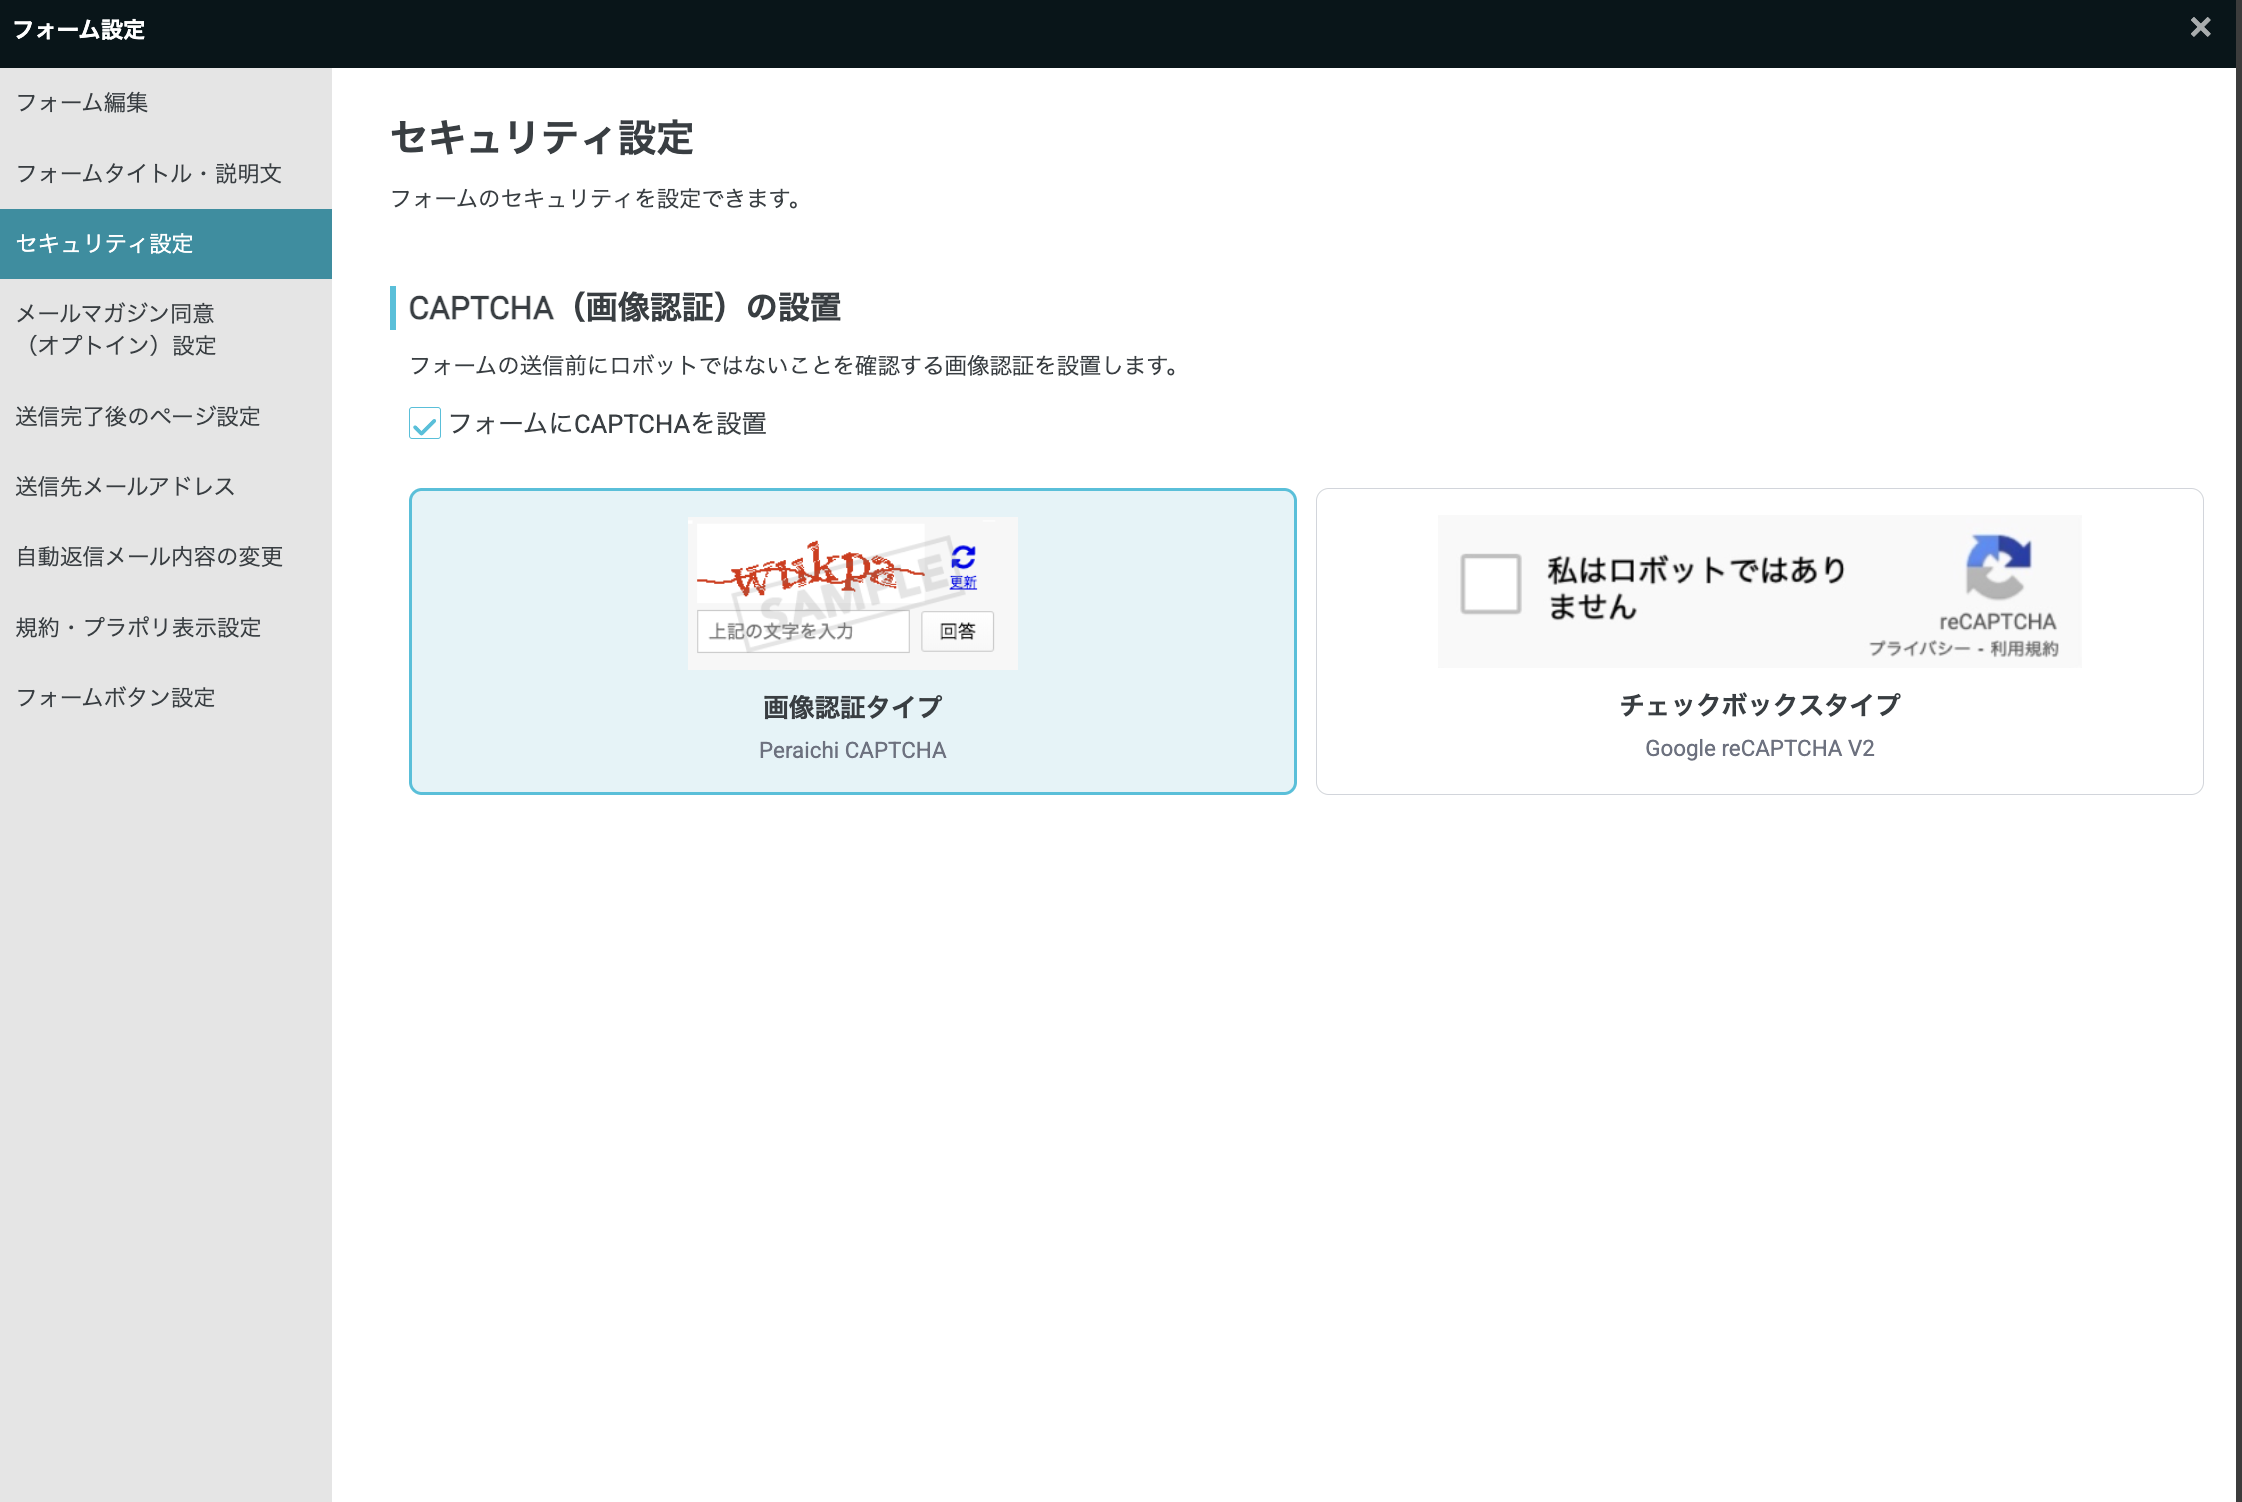The height and width of the screenshot is (1502, 2242).
Task: Open フォームタイトル・説明文 section
Action: point(166,173)
